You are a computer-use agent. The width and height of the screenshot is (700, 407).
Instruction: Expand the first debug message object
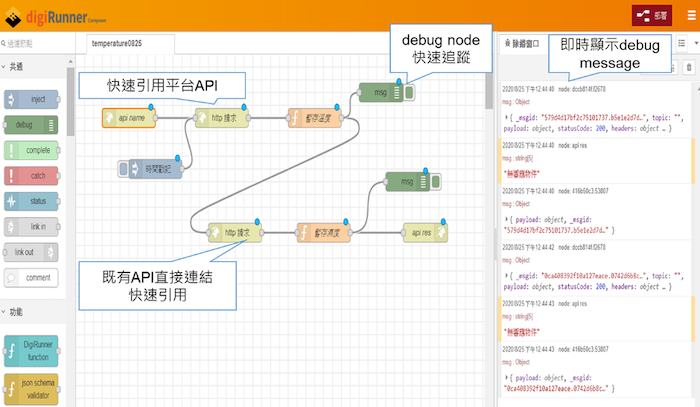pyautogui.click(x=507, y=118)
